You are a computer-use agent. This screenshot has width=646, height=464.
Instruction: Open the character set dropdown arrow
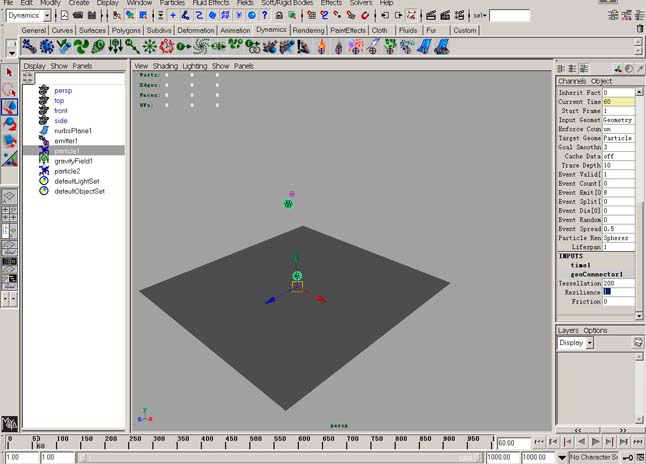point(562,457)
